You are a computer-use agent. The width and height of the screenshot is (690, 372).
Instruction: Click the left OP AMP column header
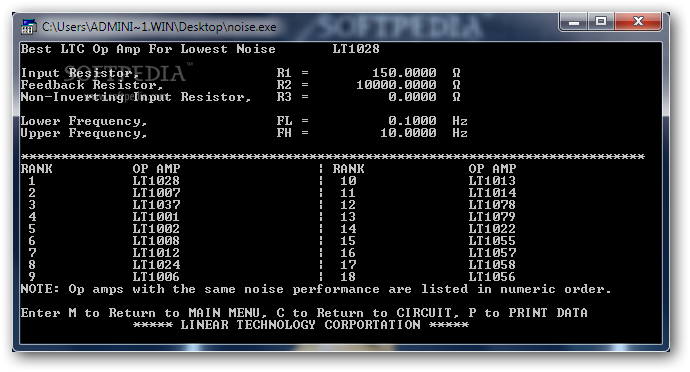coord(156,169)
